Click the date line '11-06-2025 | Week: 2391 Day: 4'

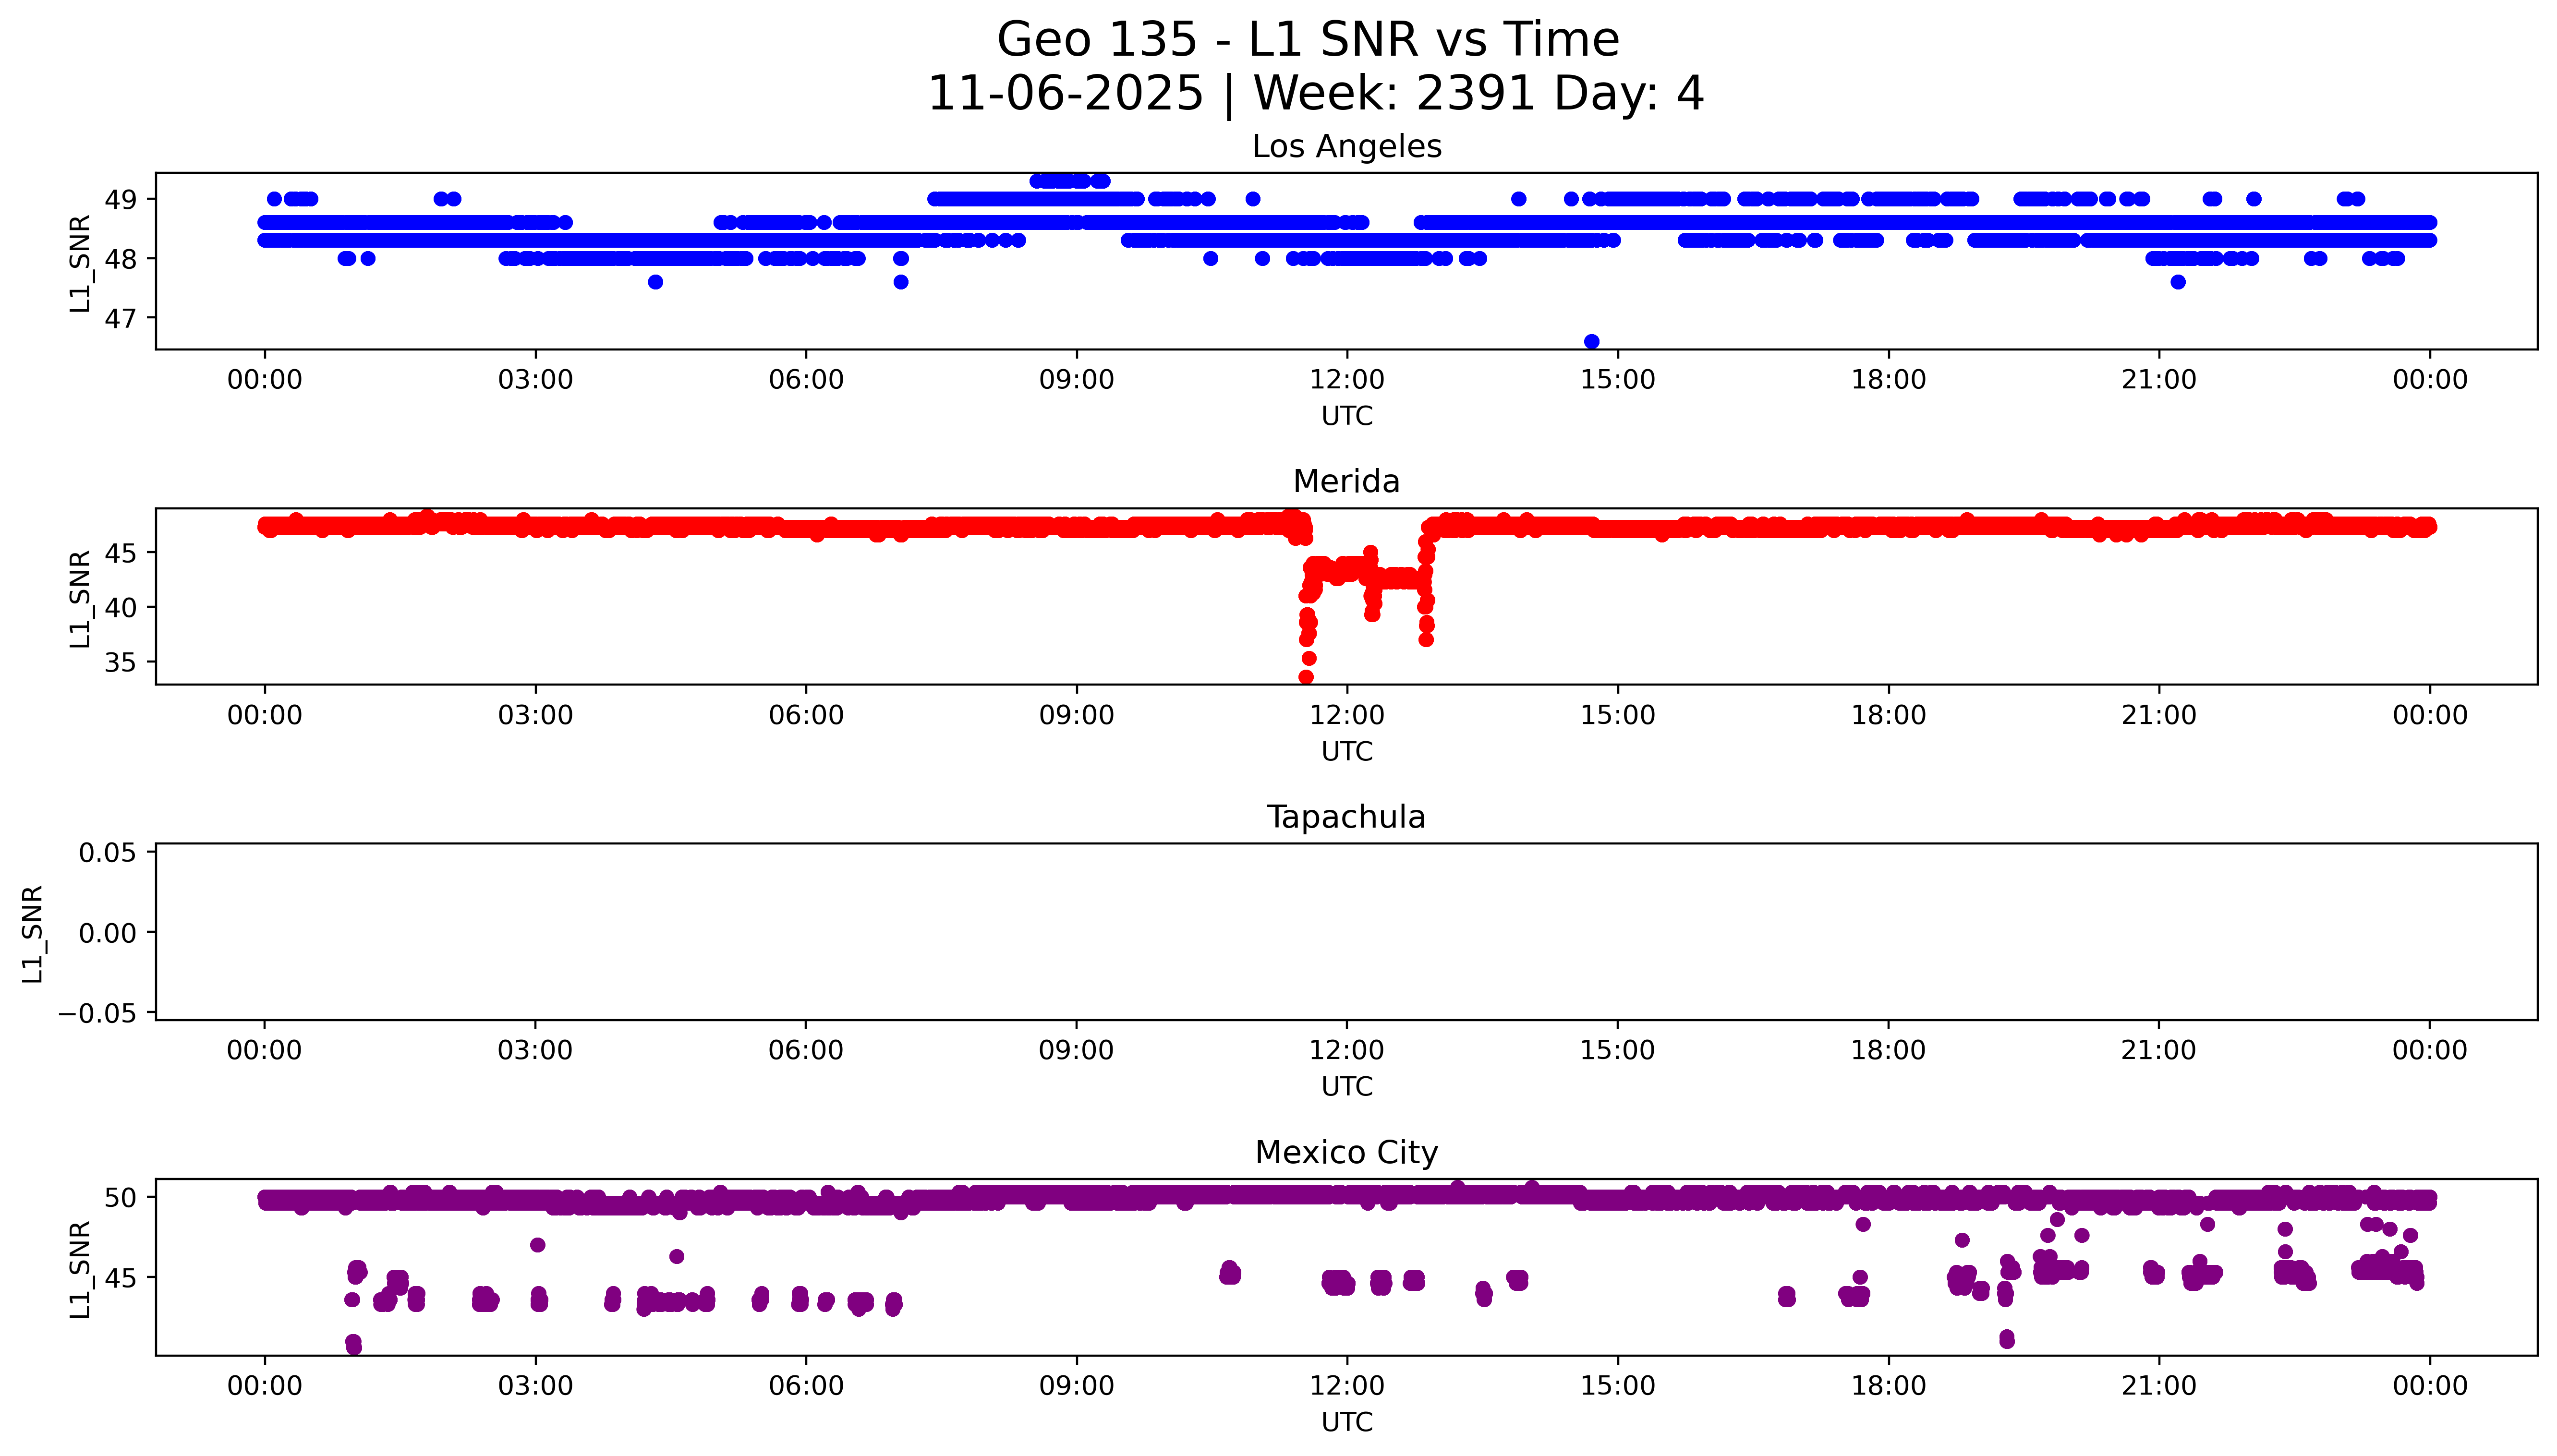point(1315,94)
